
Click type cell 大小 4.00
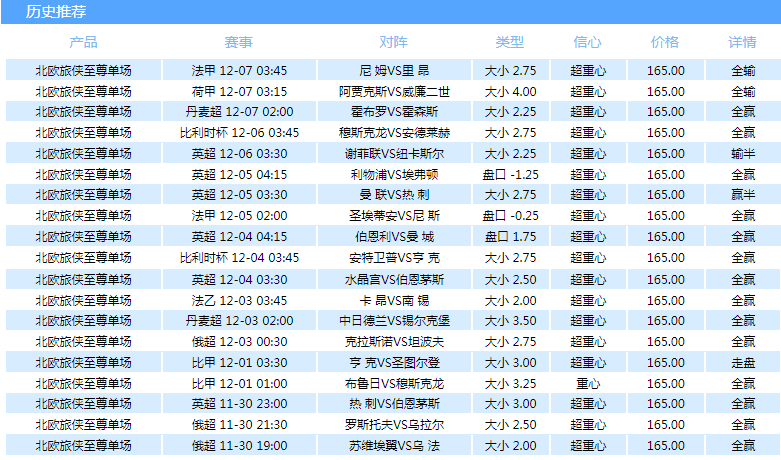(x=511, y=91)
